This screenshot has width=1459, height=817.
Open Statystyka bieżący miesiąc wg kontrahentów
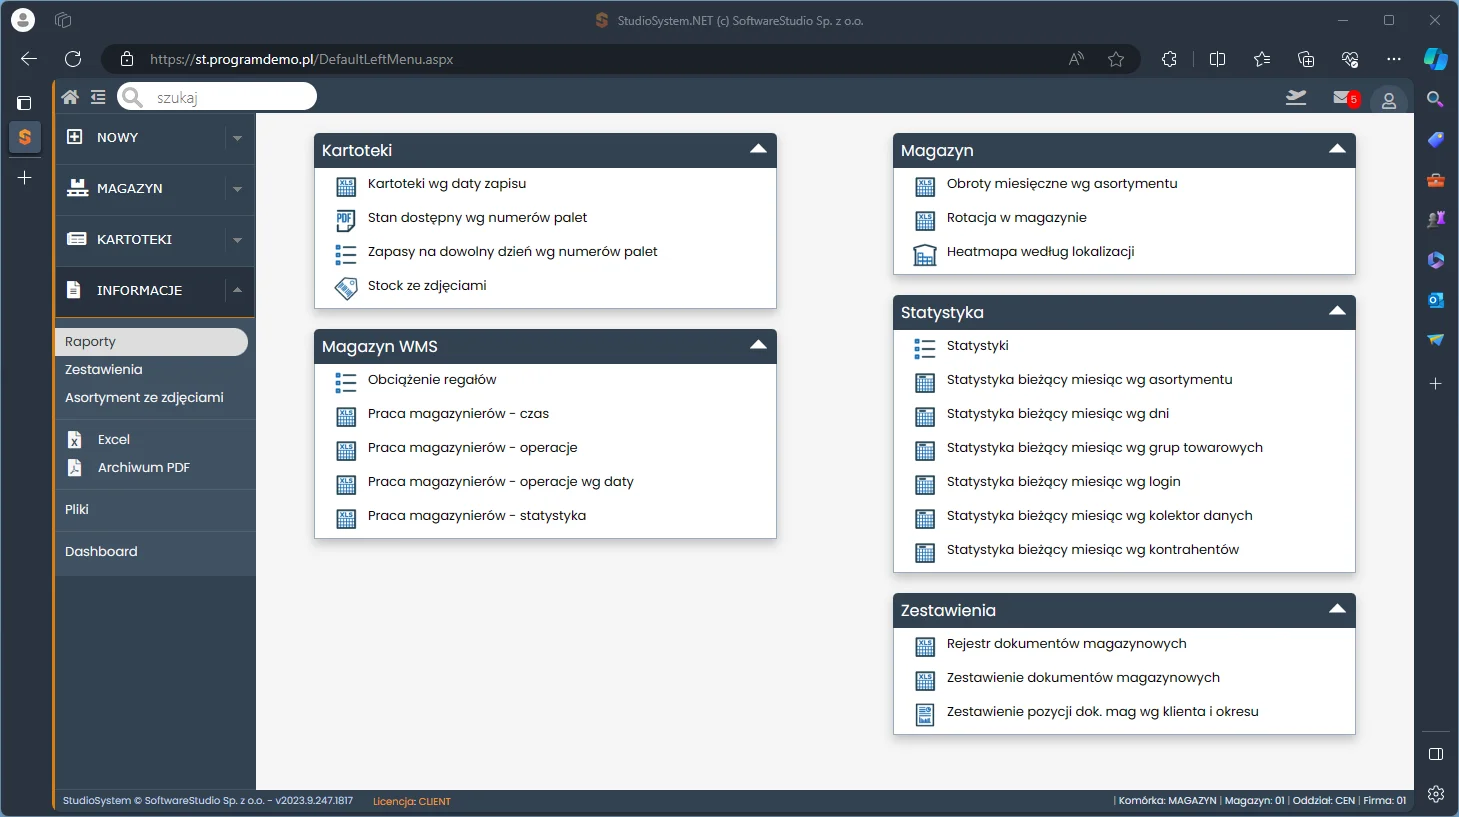(x=1093, y=550)
